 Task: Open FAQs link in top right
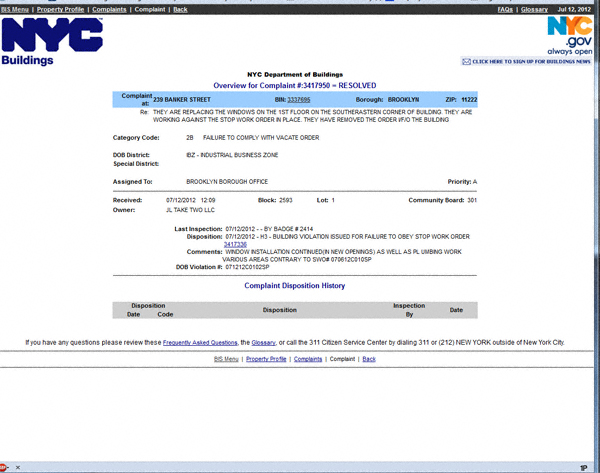[507, 9]
